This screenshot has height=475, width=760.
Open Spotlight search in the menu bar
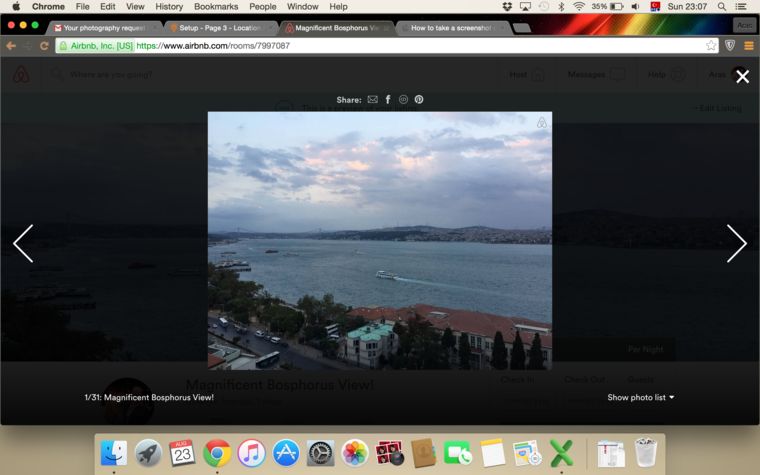(x=721, y=6)
